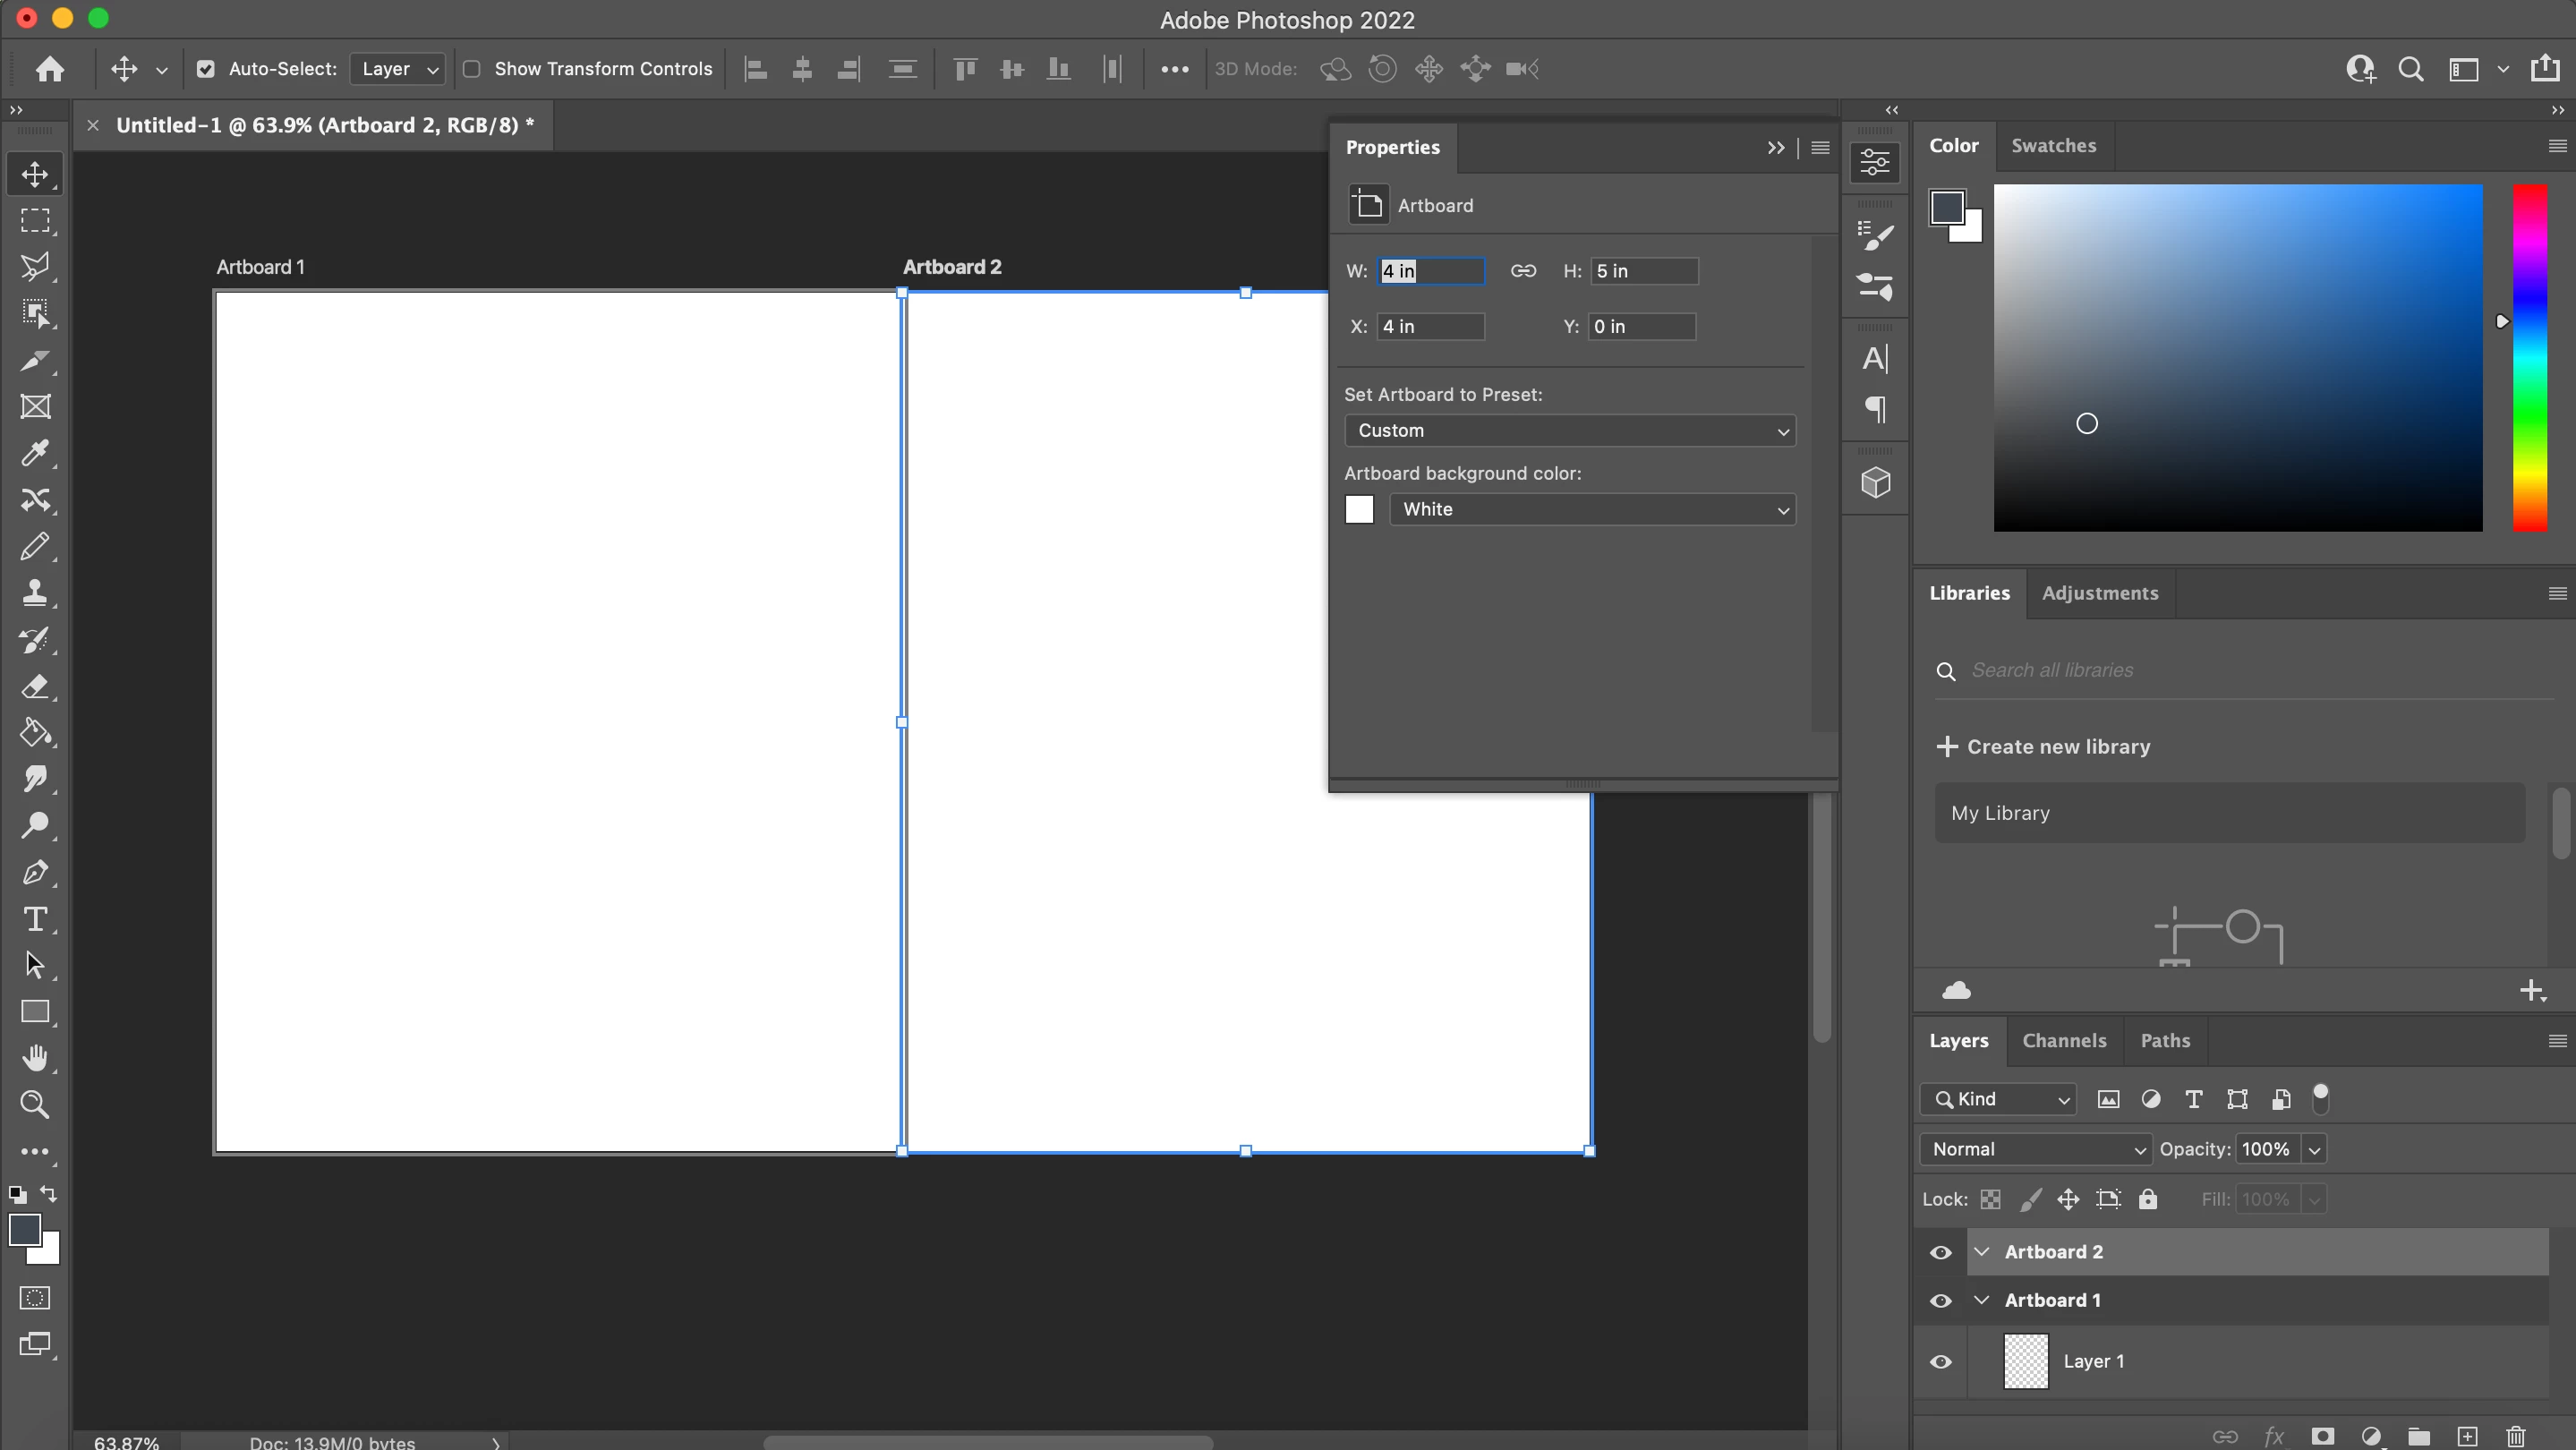This screenshot has height=1450, width=2576.
Task: Select the Eraser tool
Action: coord(35,687)
